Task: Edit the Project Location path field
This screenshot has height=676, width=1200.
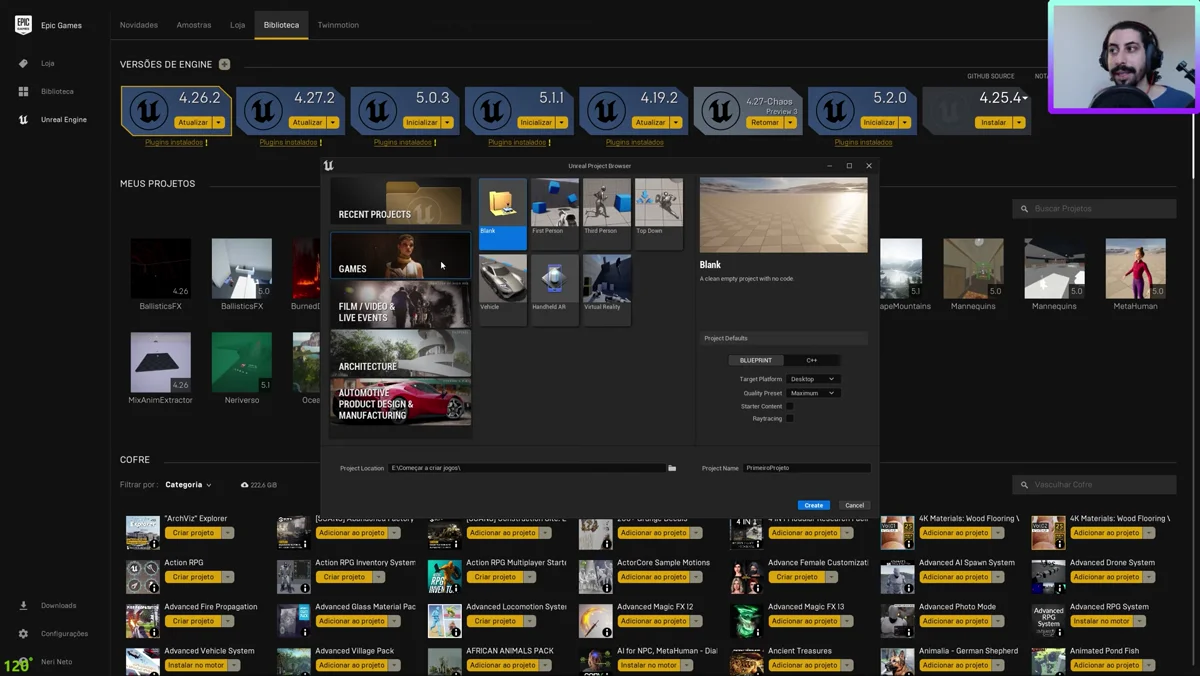Action: [527, 468]
